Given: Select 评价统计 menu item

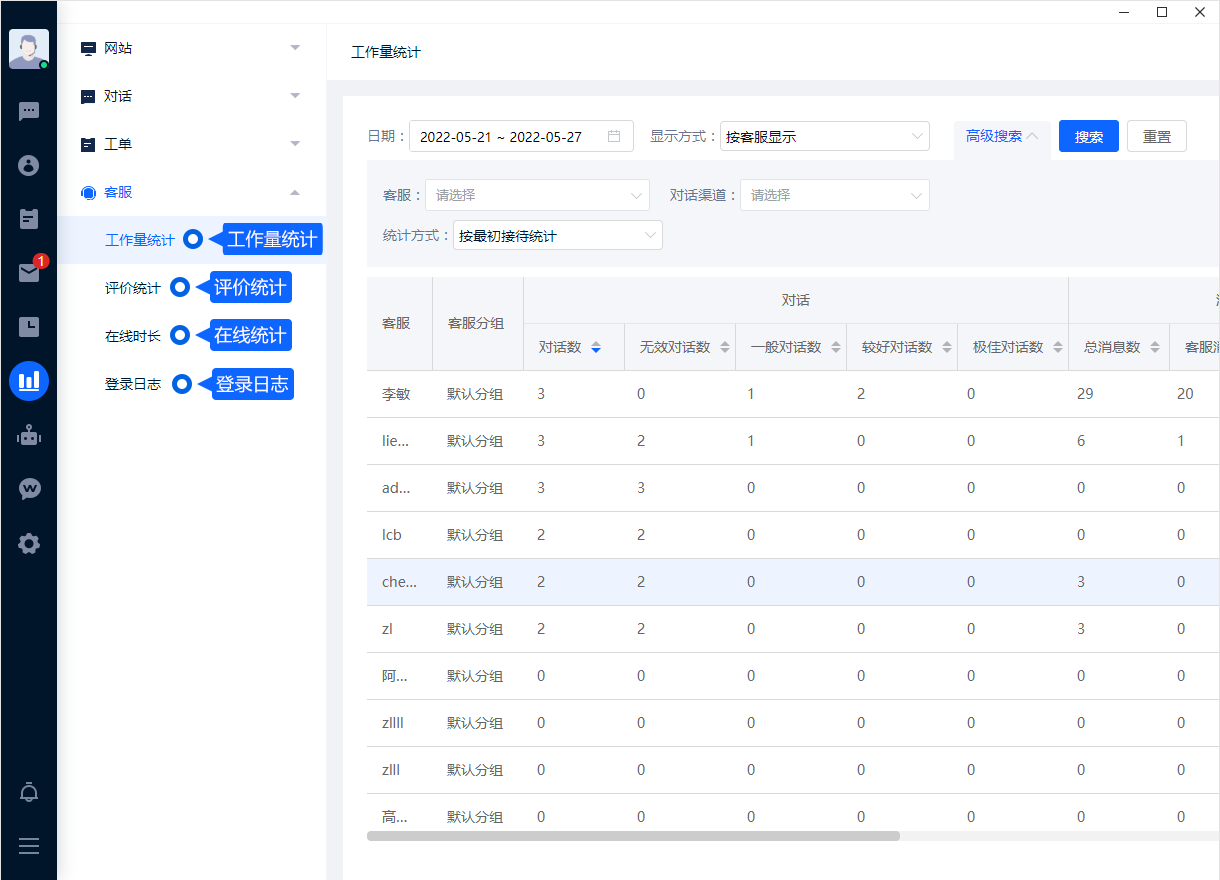Looking at the screenshot, I should pos(133,288).
